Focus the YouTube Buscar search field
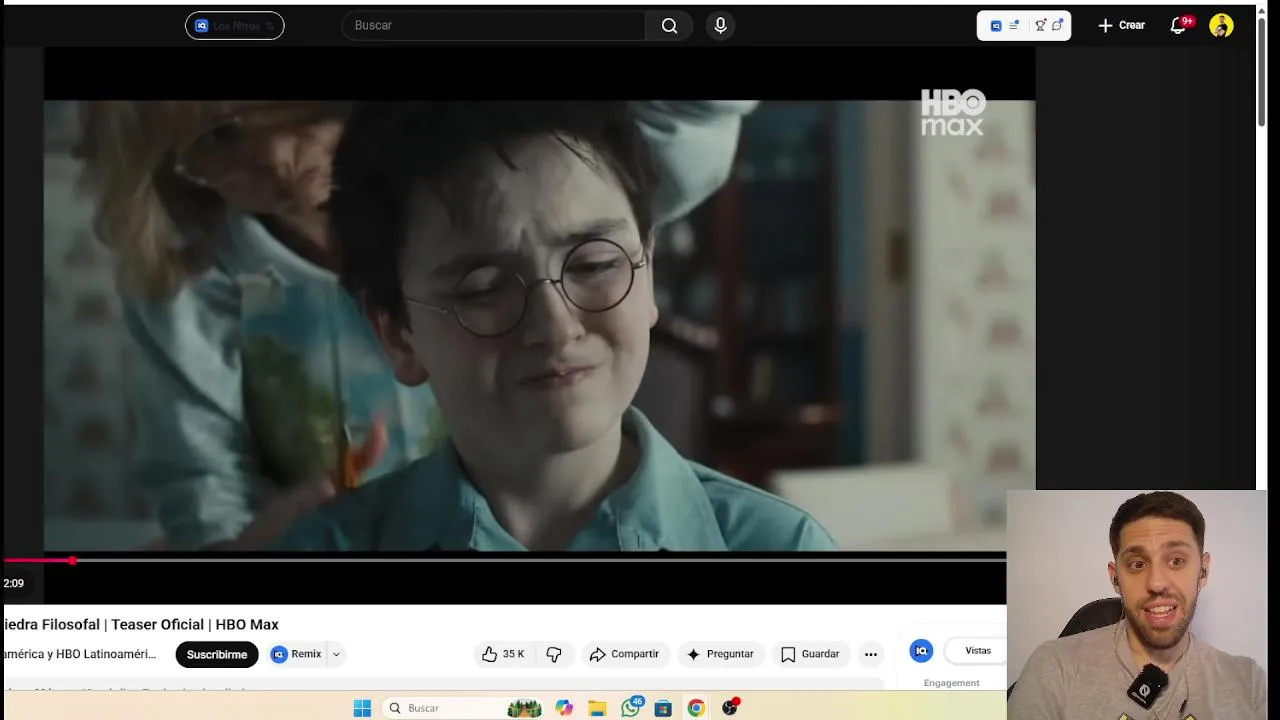 [494, 26]
